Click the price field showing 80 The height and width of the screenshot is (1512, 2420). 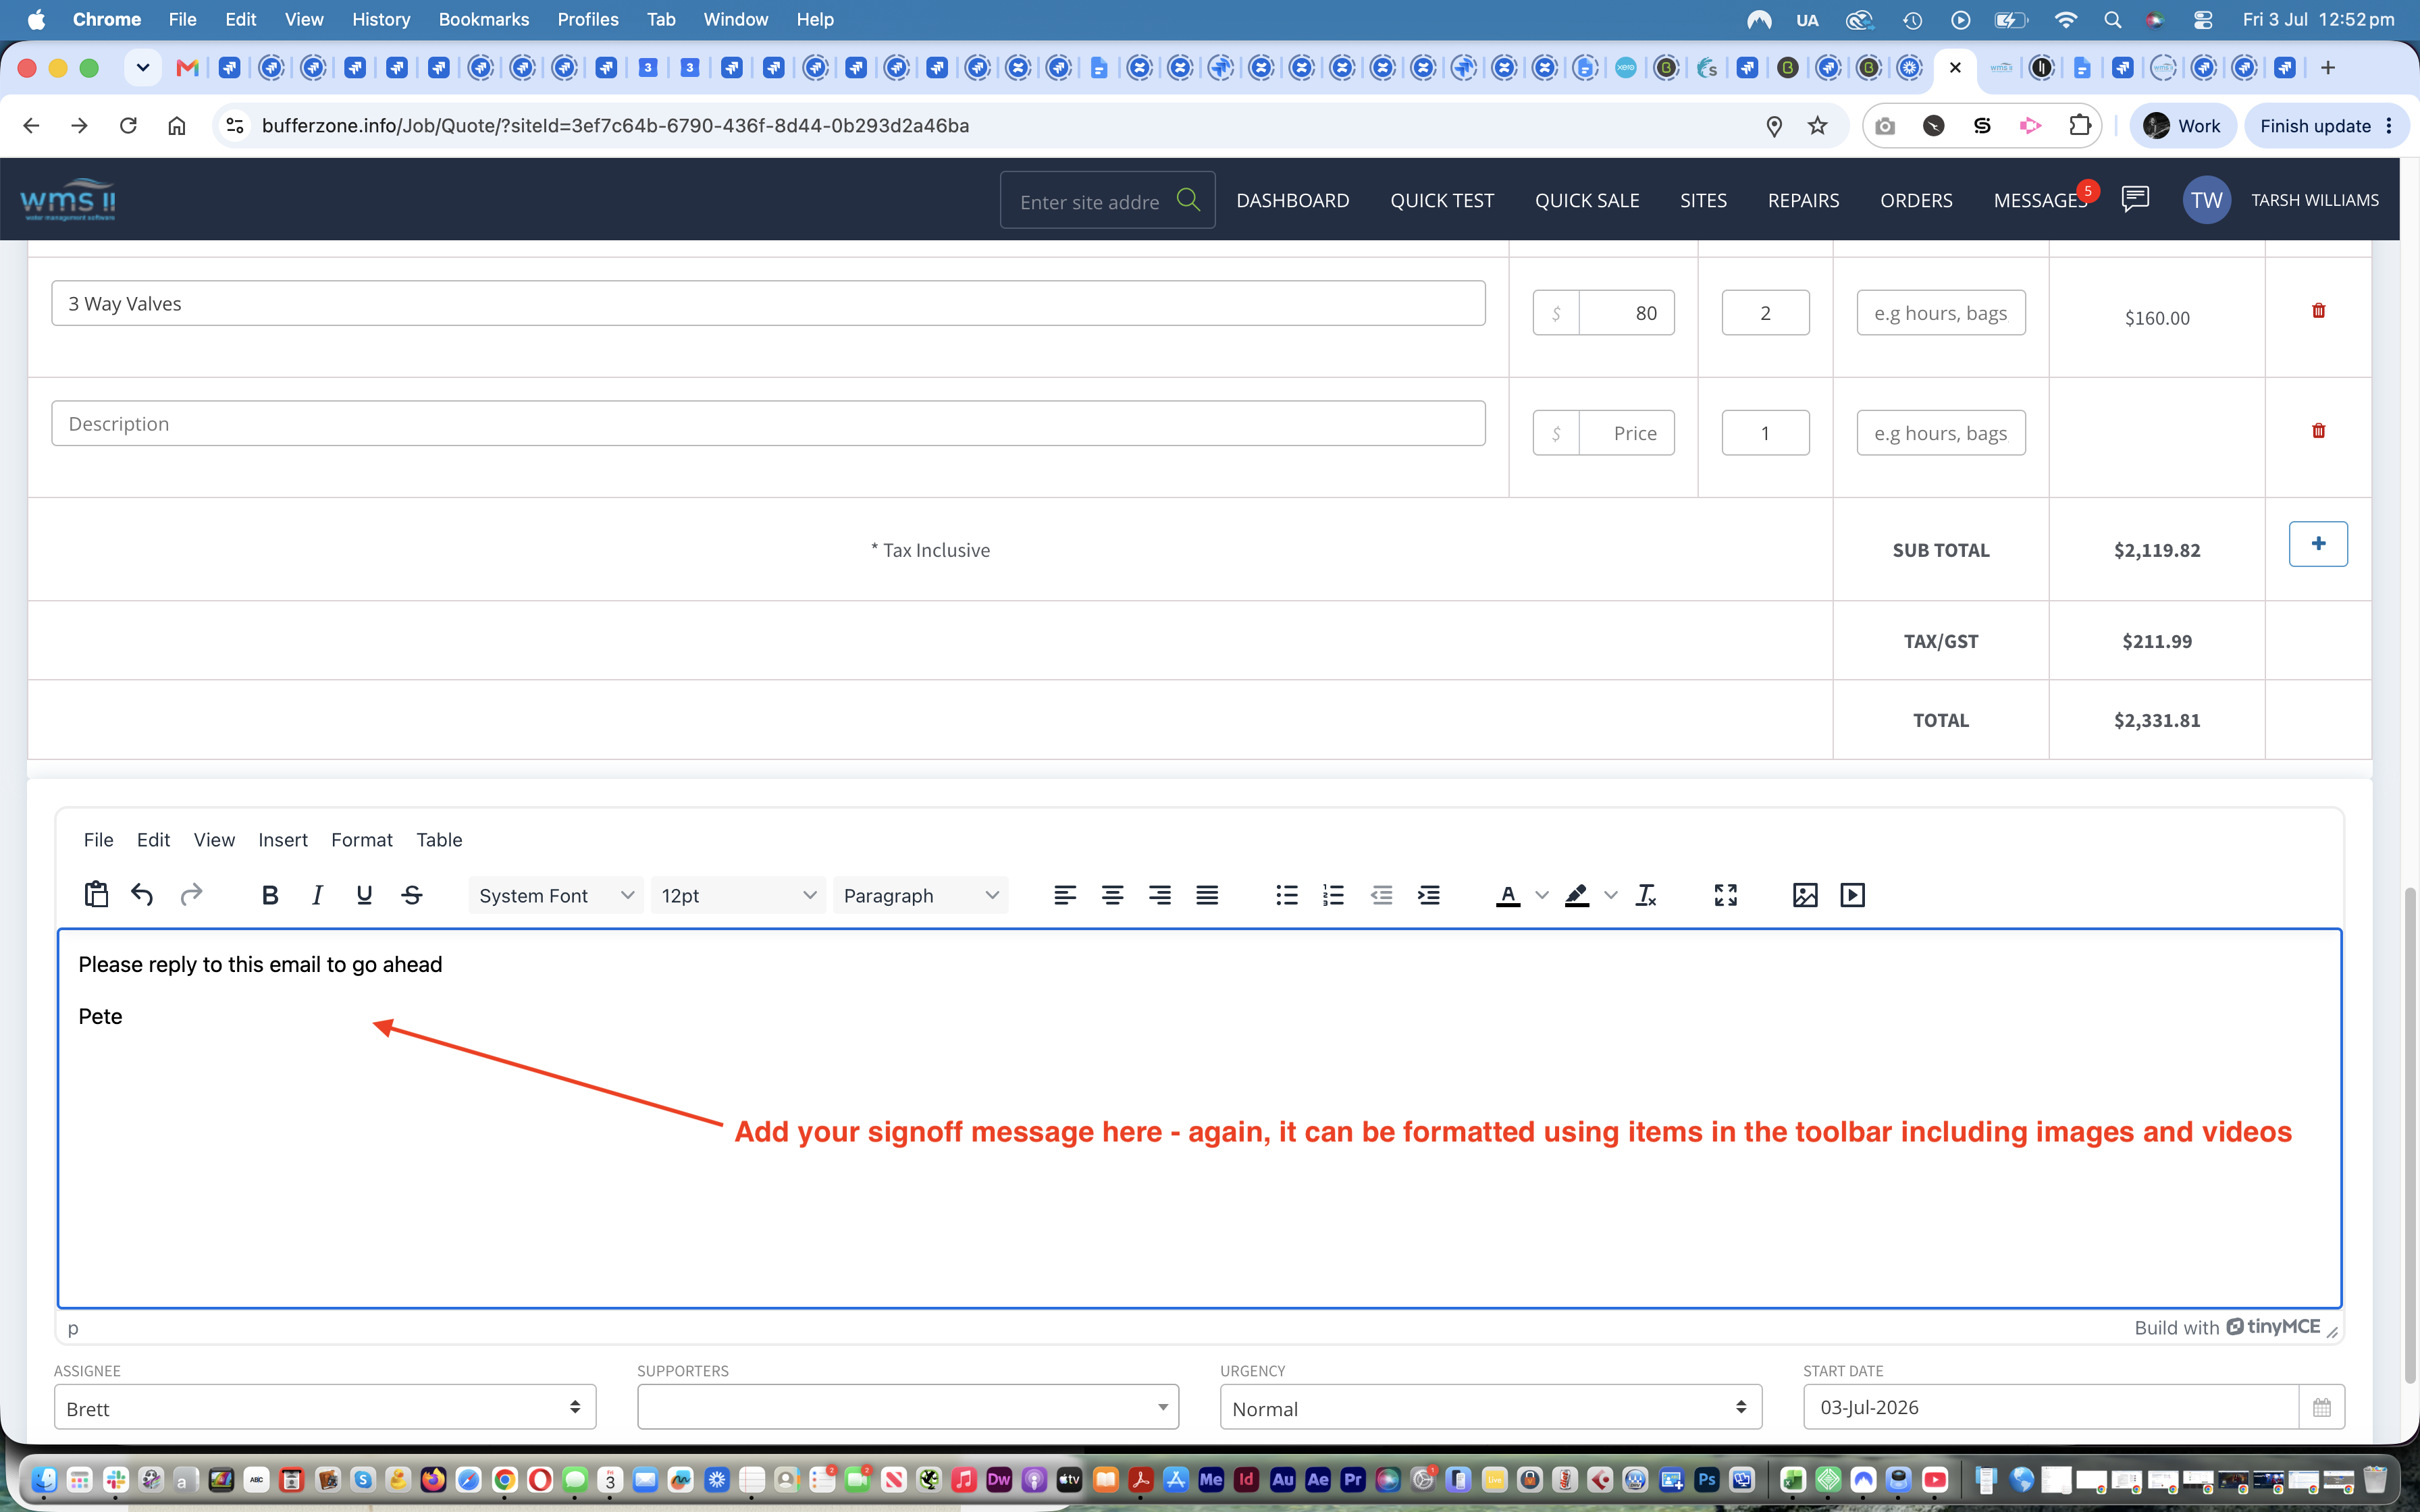pyautogui.click(x=1626, y=313)
